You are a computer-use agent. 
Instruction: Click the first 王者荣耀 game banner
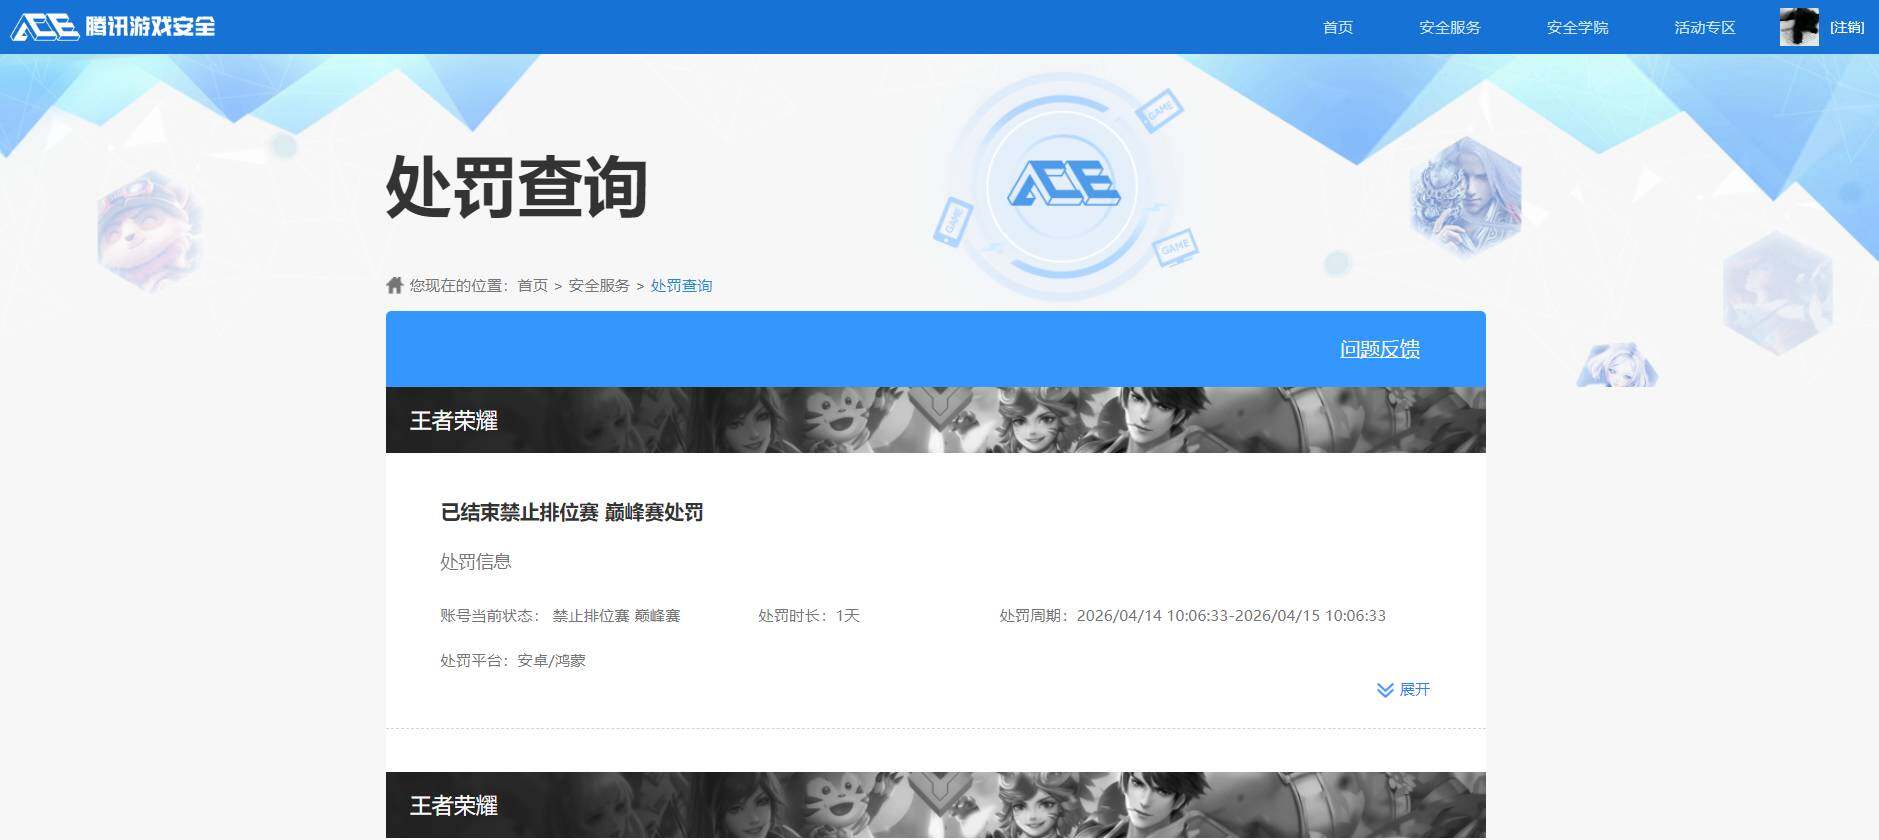click(x=935, y=420)
